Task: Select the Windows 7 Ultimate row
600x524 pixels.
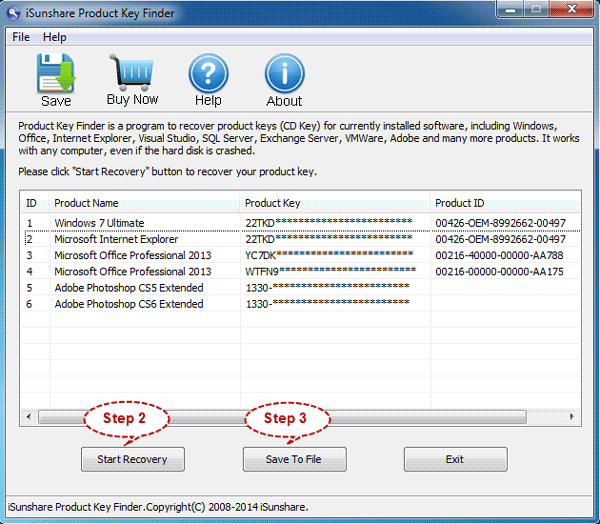Action: click(300, 223)
